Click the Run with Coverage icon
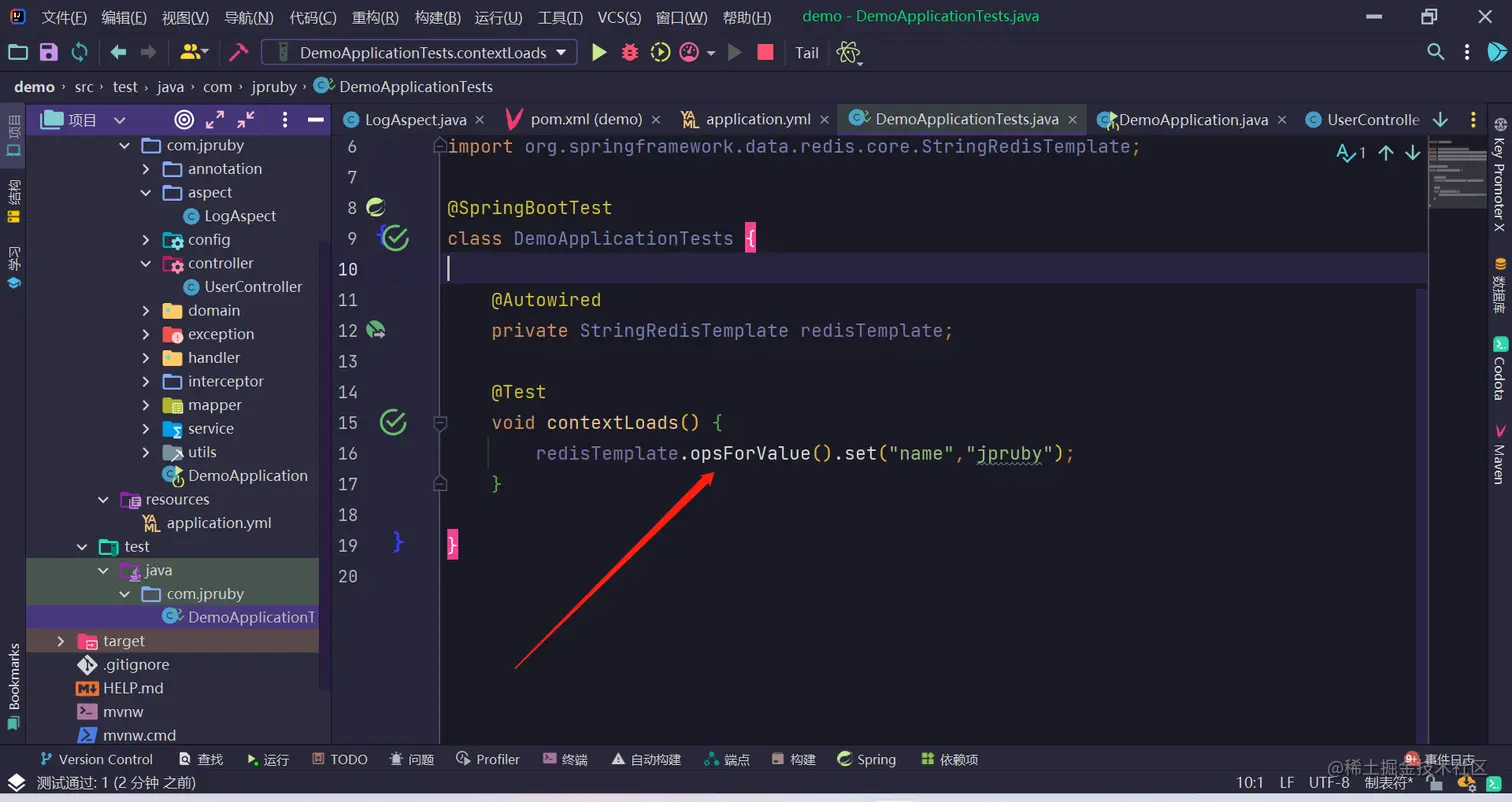This screenshot has height=802, width=1512. pos(660,53)
